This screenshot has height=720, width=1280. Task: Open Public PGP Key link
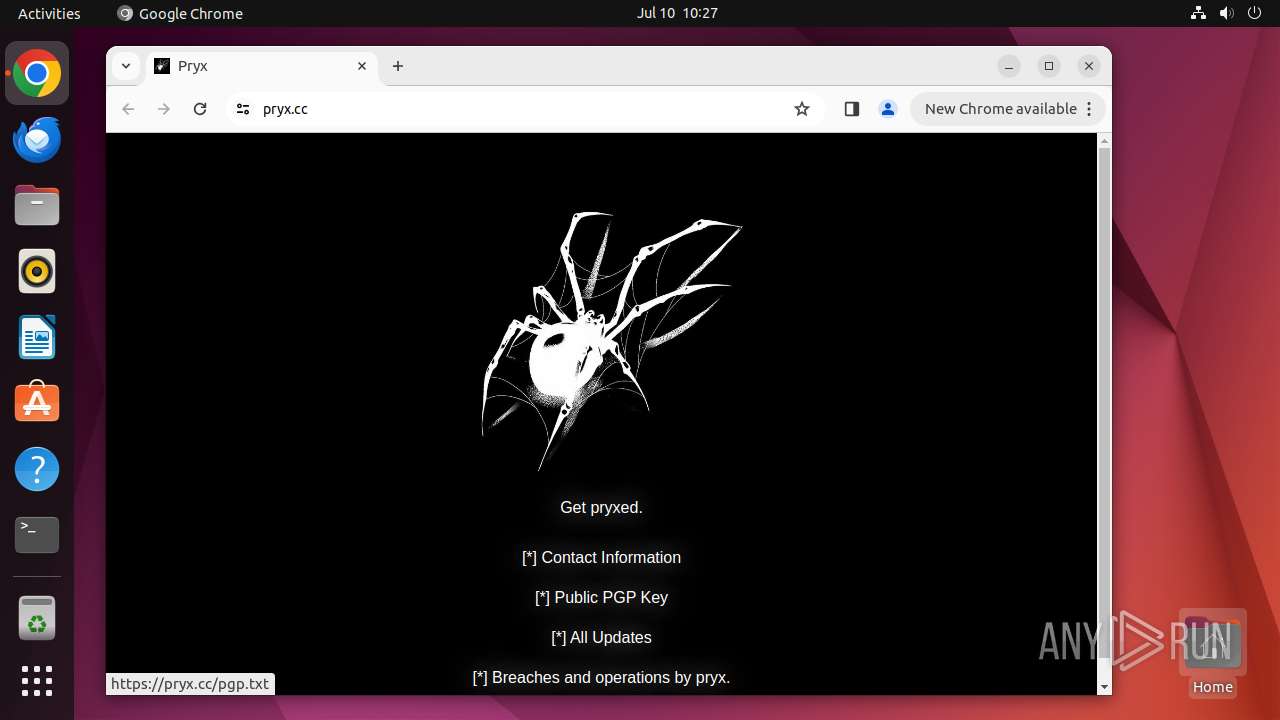coord(601,597)
